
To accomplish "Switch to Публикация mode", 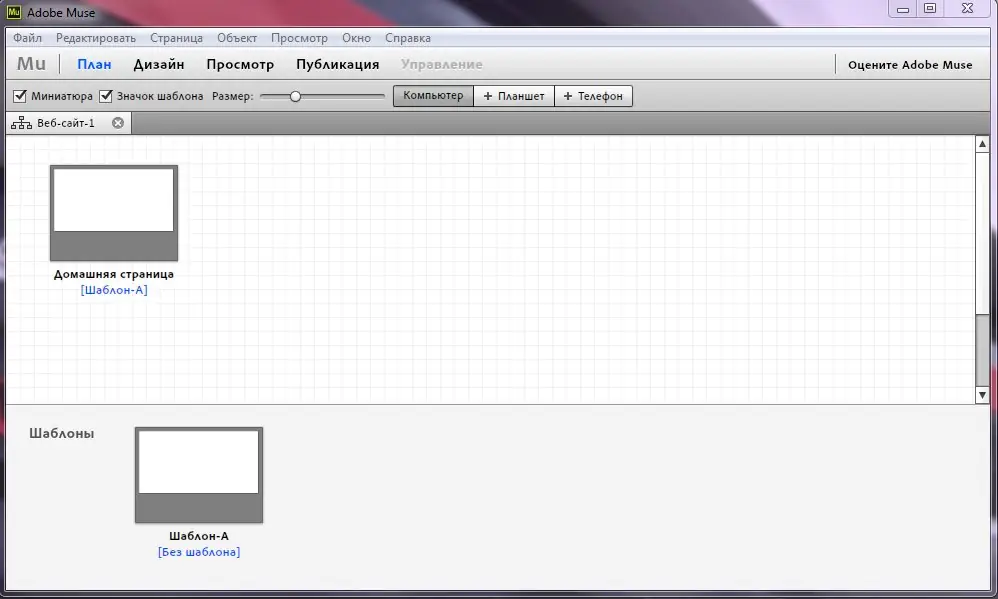I will (x=337, y=64).
